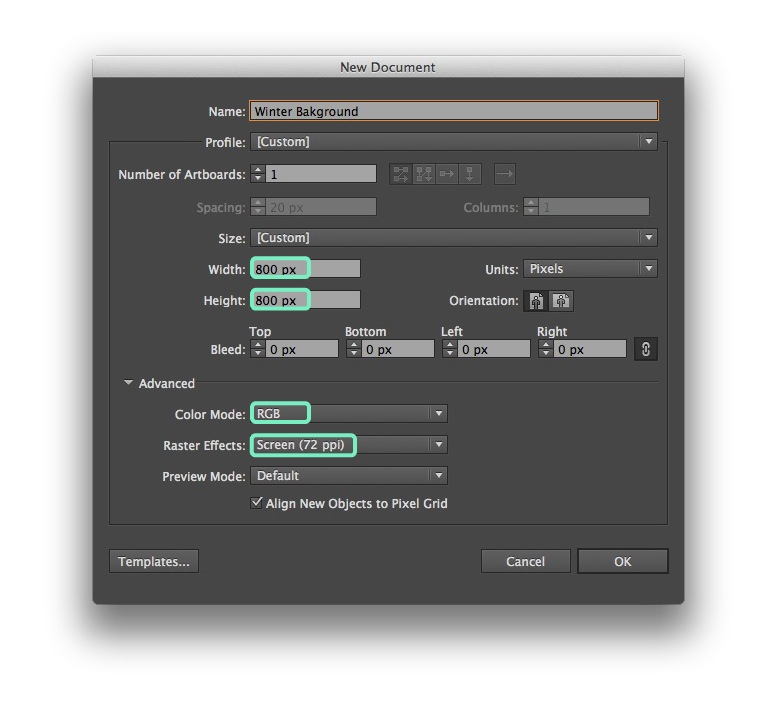
Task: Click the Templates... button
Action: (154, 561)
